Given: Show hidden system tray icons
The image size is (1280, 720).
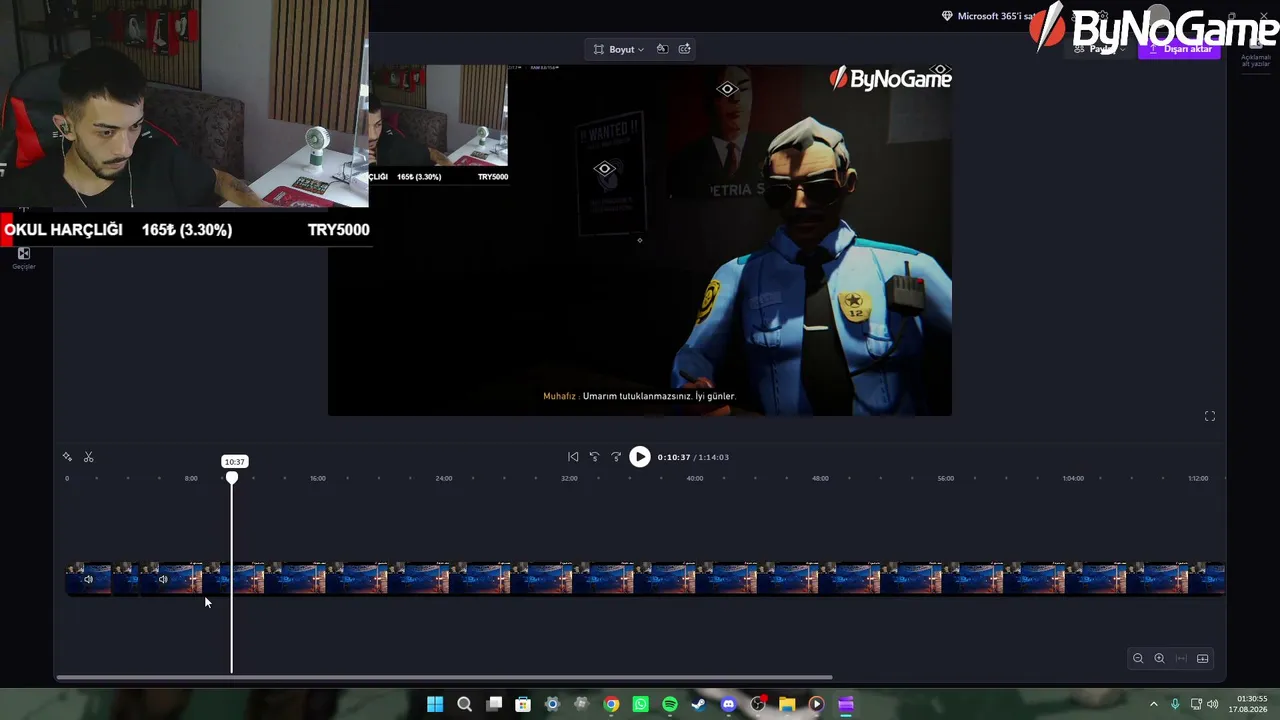Looking at the screenshot, I should (x=1154, y=704).
